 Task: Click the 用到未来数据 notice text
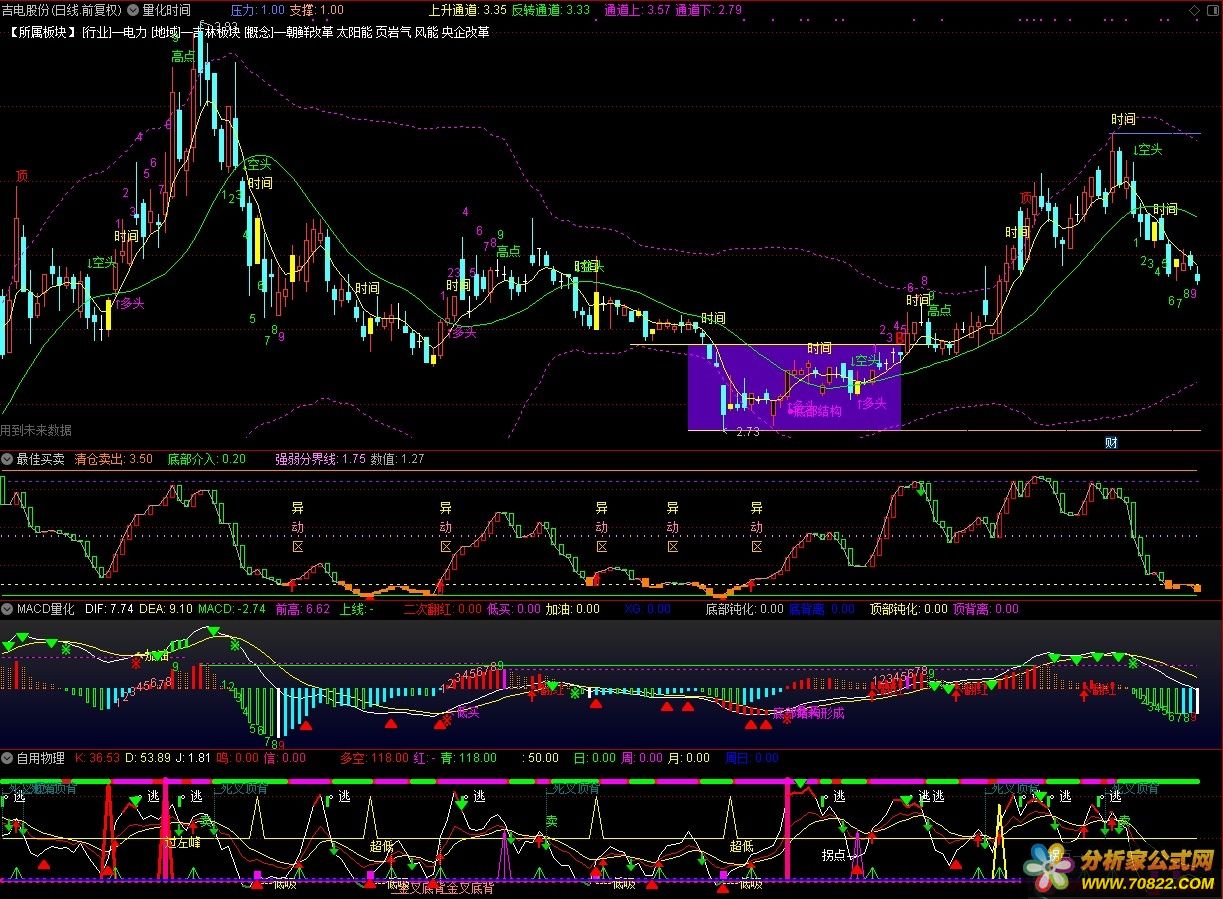click(36, 430)
